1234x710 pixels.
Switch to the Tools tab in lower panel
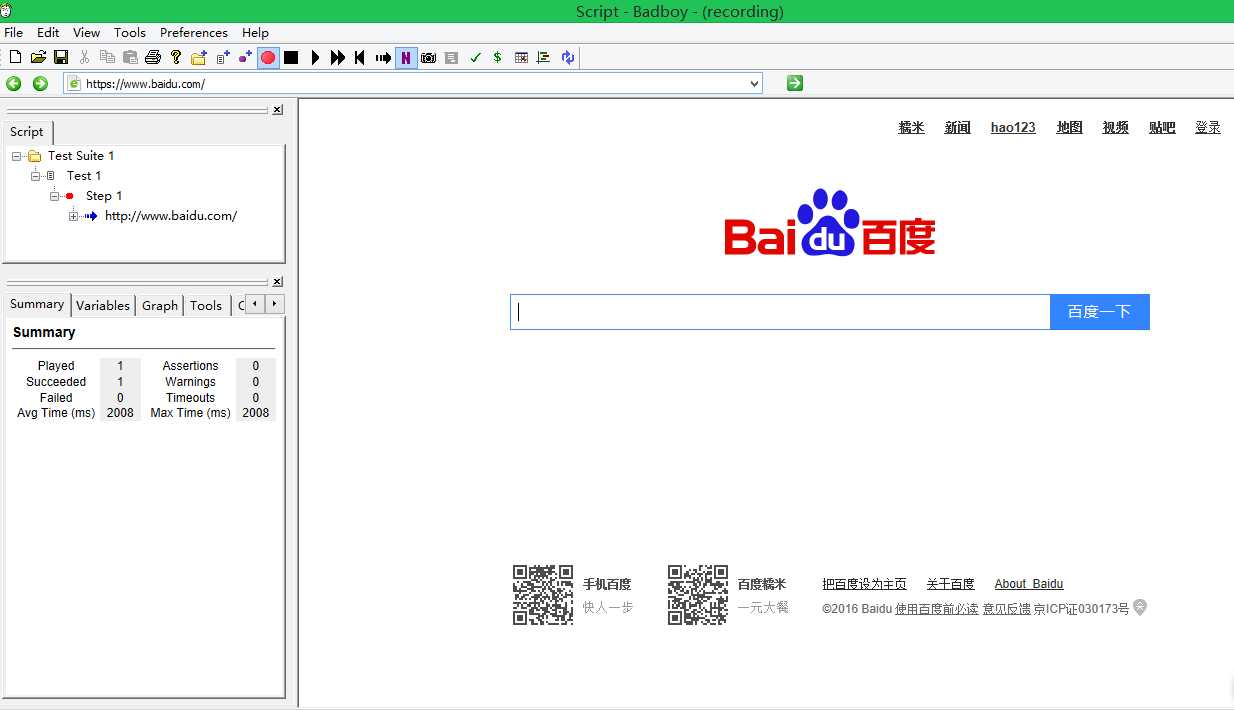click(x=206, y=306)
